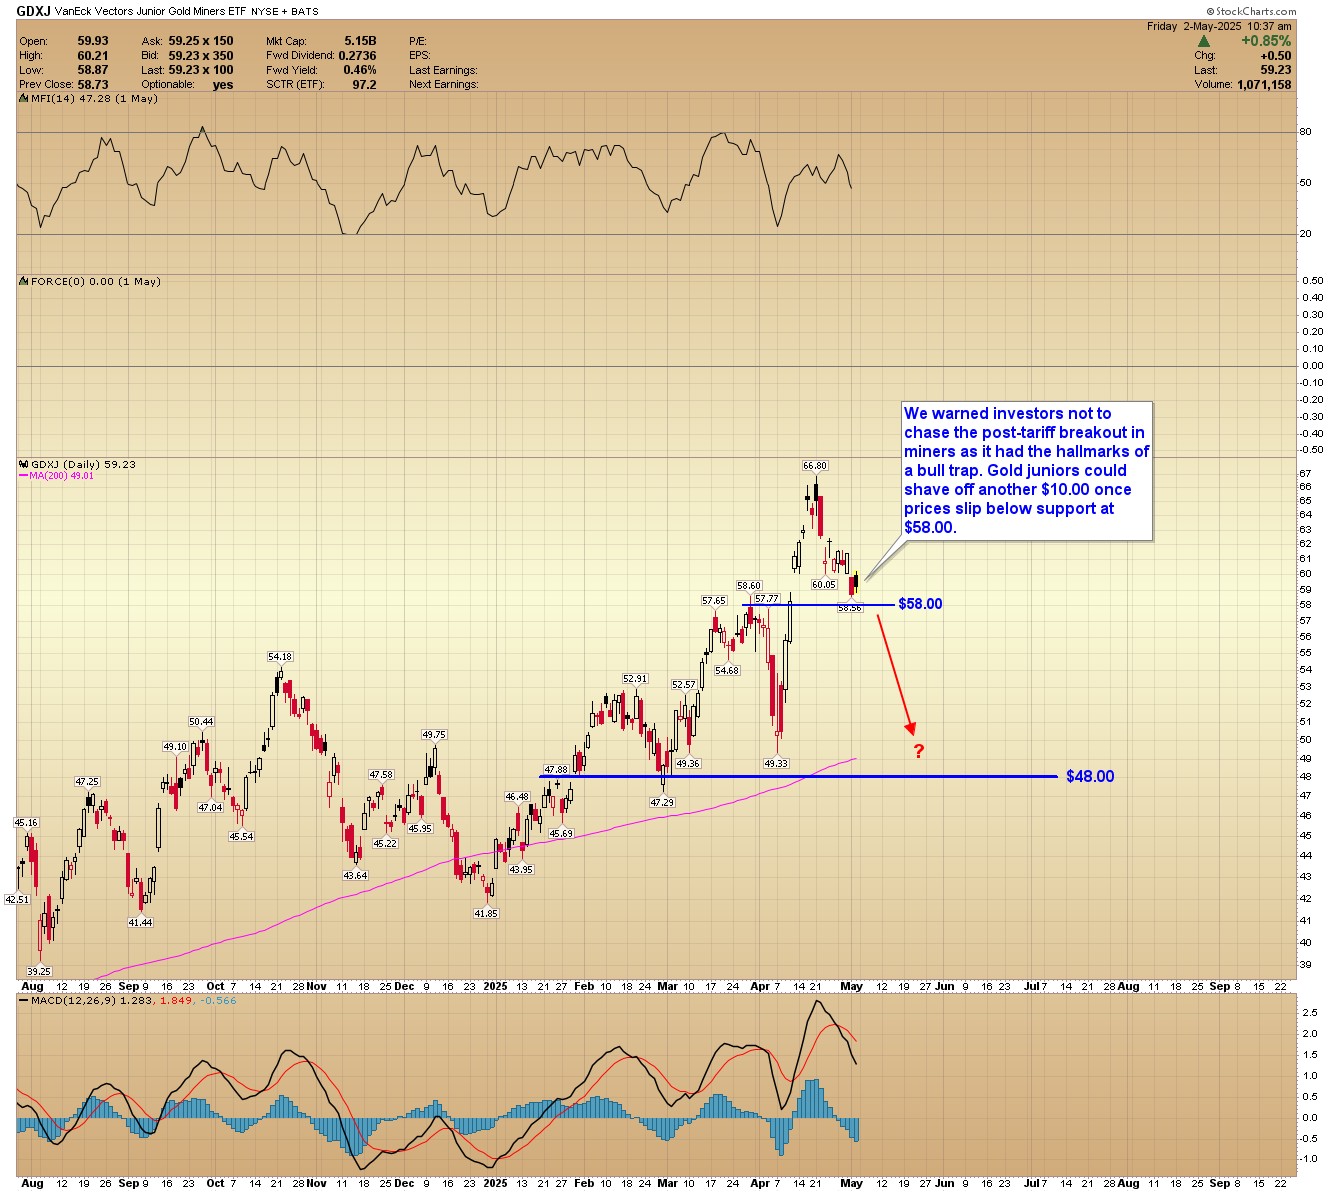
Task: Click the Last quote 59.23 x 100
Action: (201, 70)
